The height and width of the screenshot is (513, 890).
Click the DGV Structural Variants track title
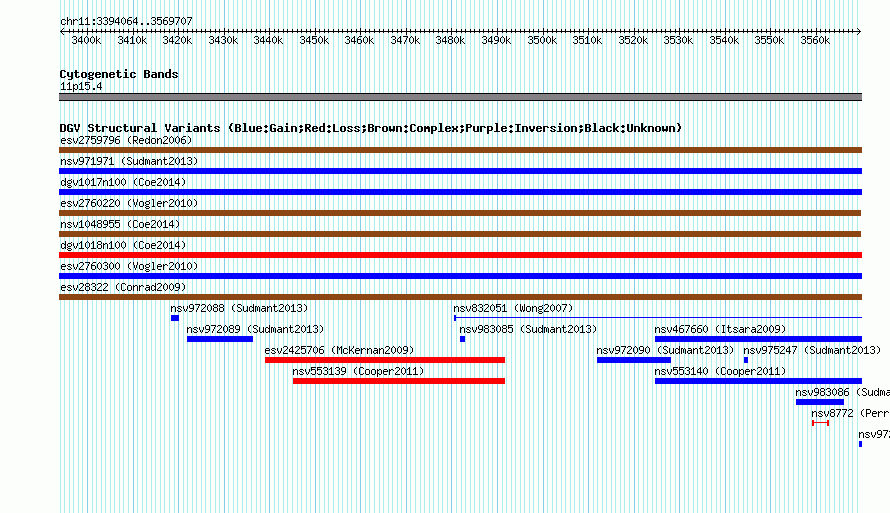click(371, 128)
